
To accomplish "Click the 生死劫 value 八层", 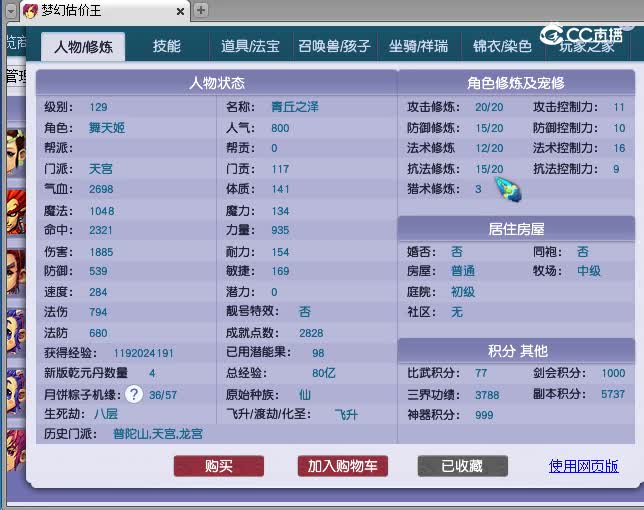I will 106,414.
